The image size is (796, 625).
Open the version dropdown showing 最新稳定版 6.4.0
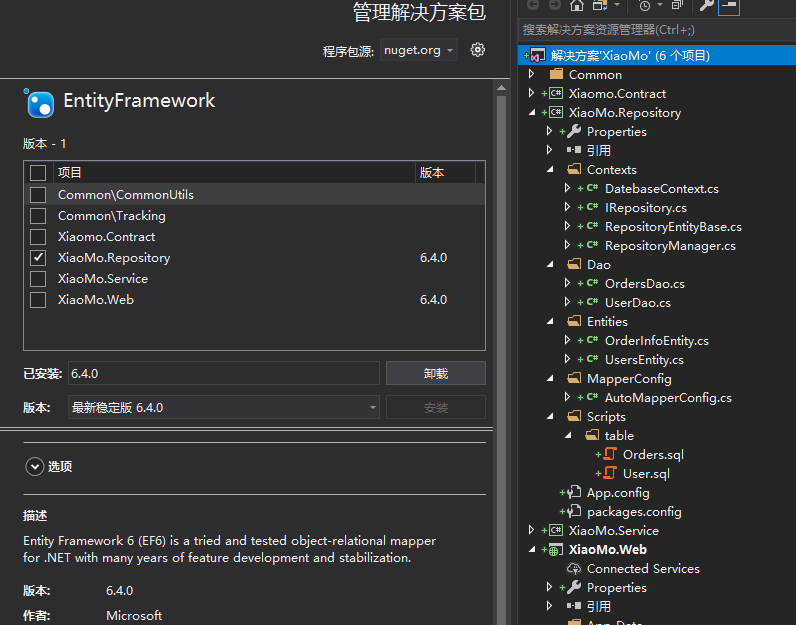pyautogui.click(x=224, y=407)
